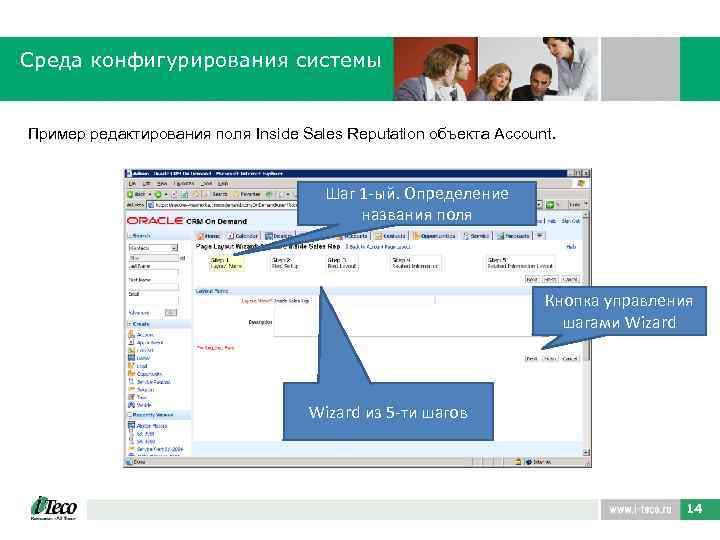Collapse the Create sidebar section
Viewport: 720px width, 540px height.
tap(129, 324)
